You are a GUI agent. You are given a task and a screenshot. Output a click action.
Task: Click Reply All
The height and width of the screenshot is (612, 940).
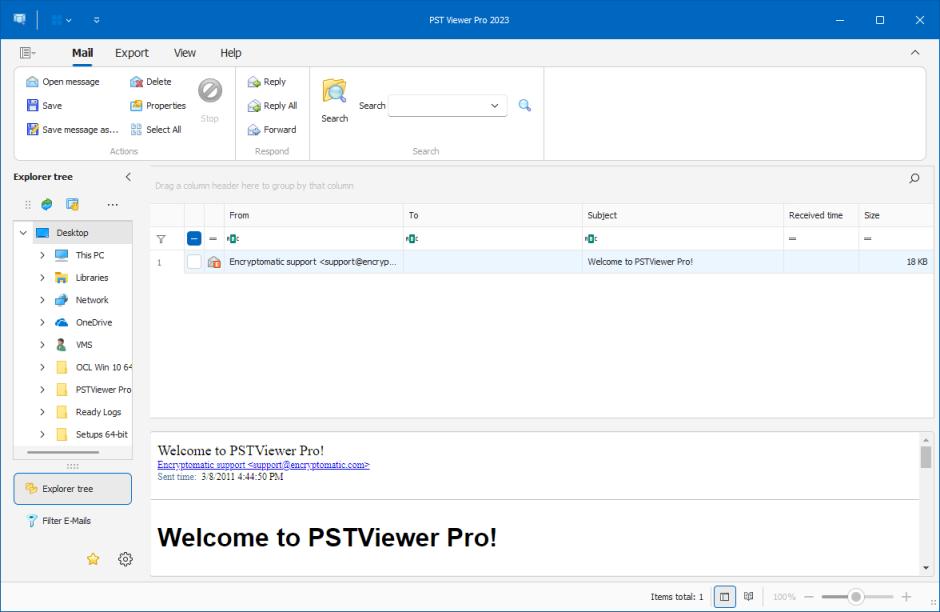pyautogui.click(x=273, y=105)
